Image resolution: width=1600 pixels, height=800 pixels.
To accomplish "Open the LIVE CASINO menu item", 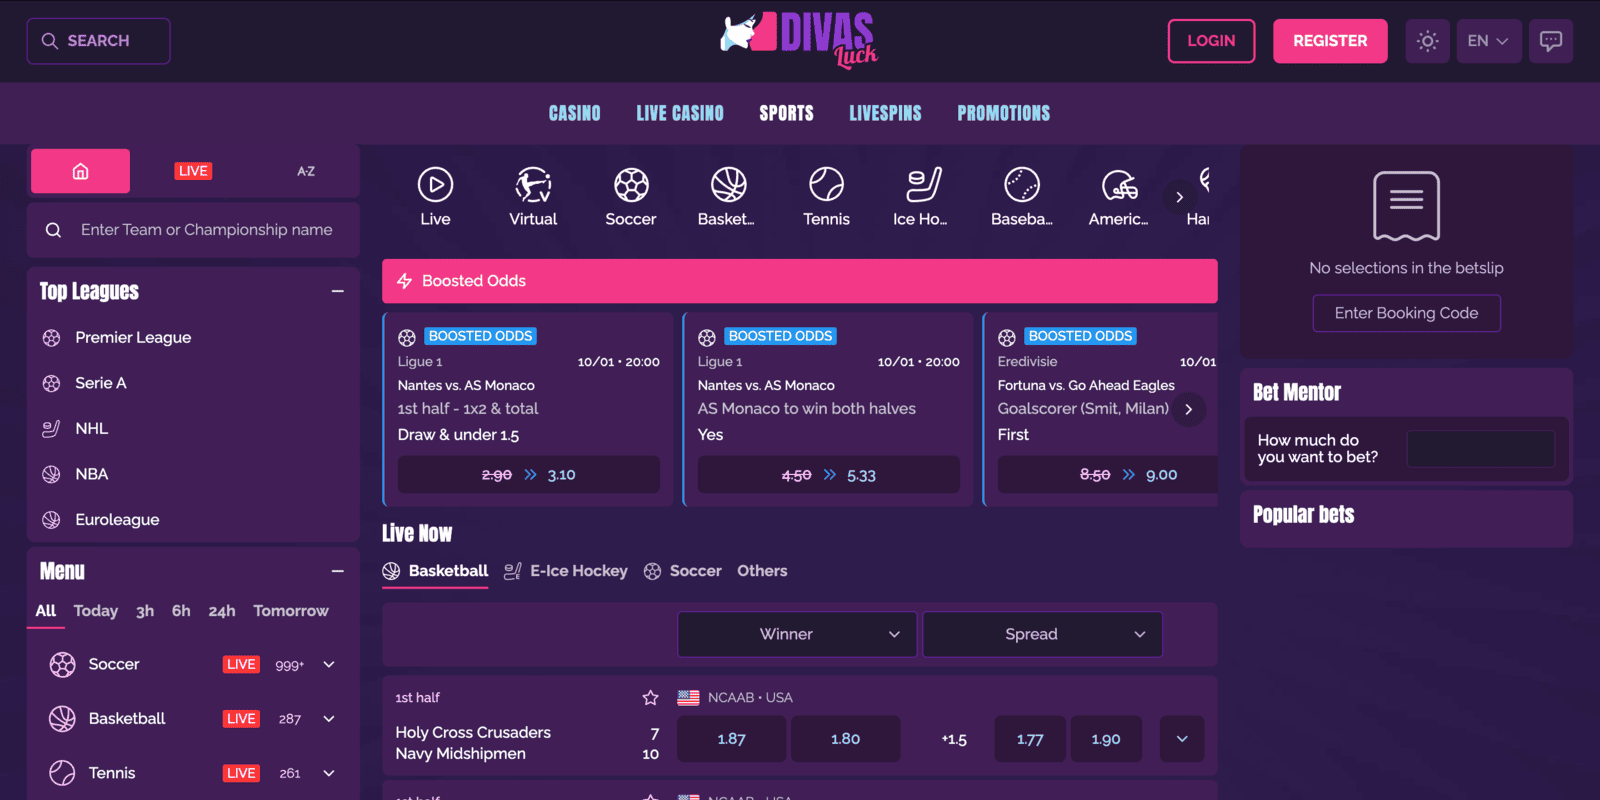I will [x=680, y=113].
